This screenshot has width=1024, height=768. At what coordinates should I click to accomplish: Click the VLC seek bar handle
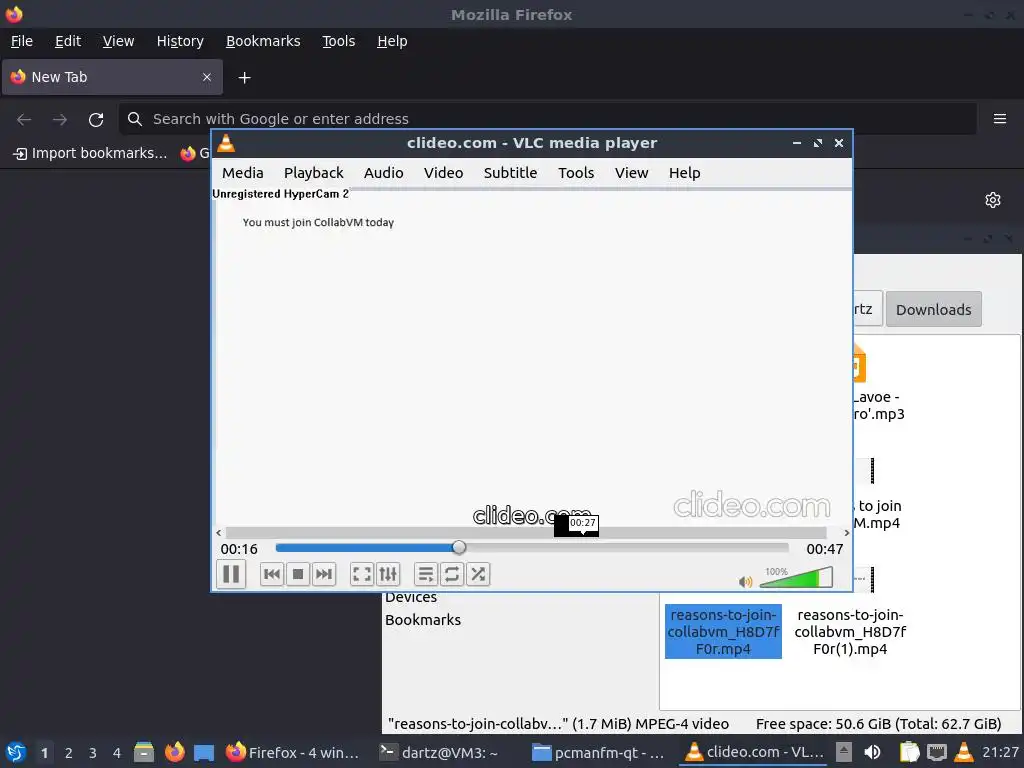pyautogui.click(x=459, y=547)
